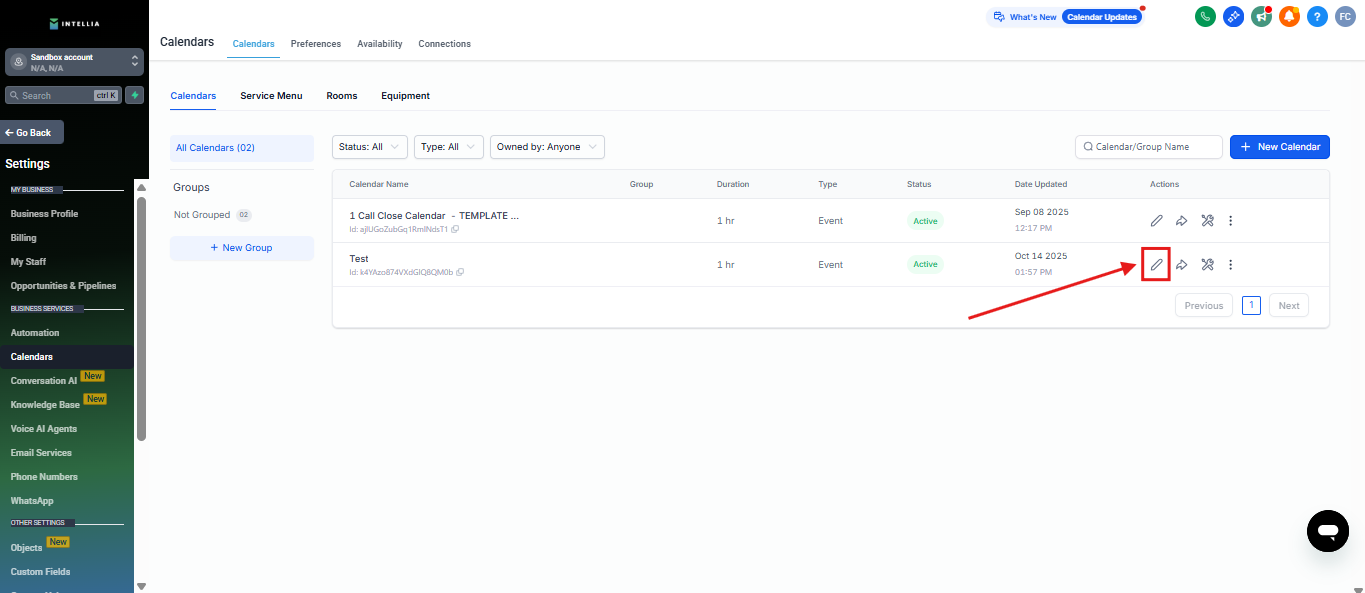Click the Calendar/Group Name search field
Screen dimensions: 1365x593
[x=1149, y=147]
